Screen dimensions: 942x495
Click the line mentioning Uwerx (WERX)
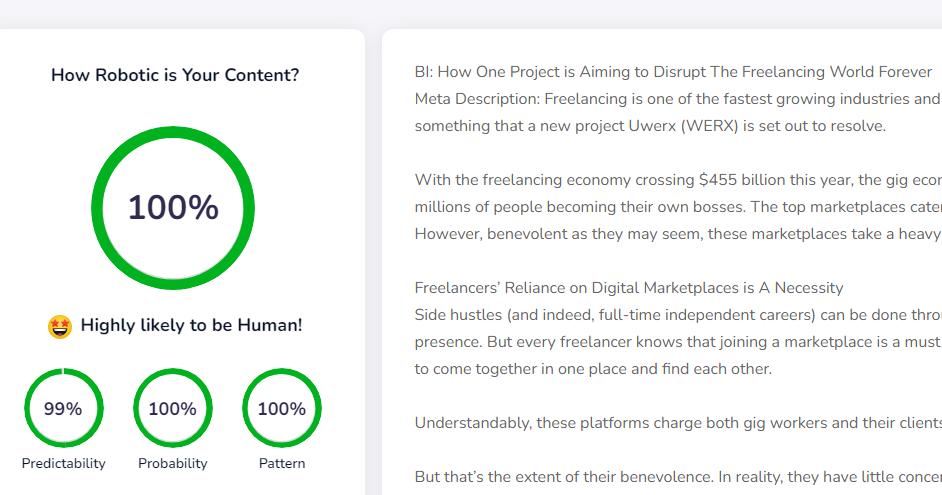(x=650, y=126)
